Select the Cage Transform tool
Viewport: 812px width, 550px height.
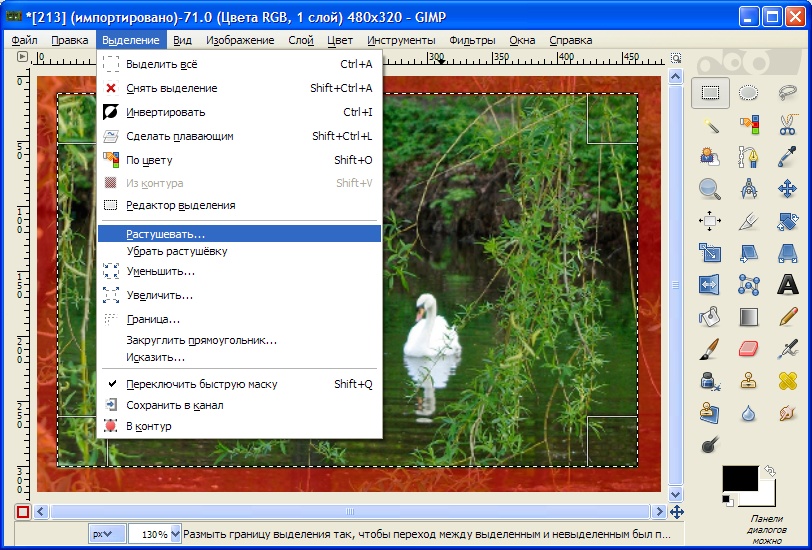point(748,285)
